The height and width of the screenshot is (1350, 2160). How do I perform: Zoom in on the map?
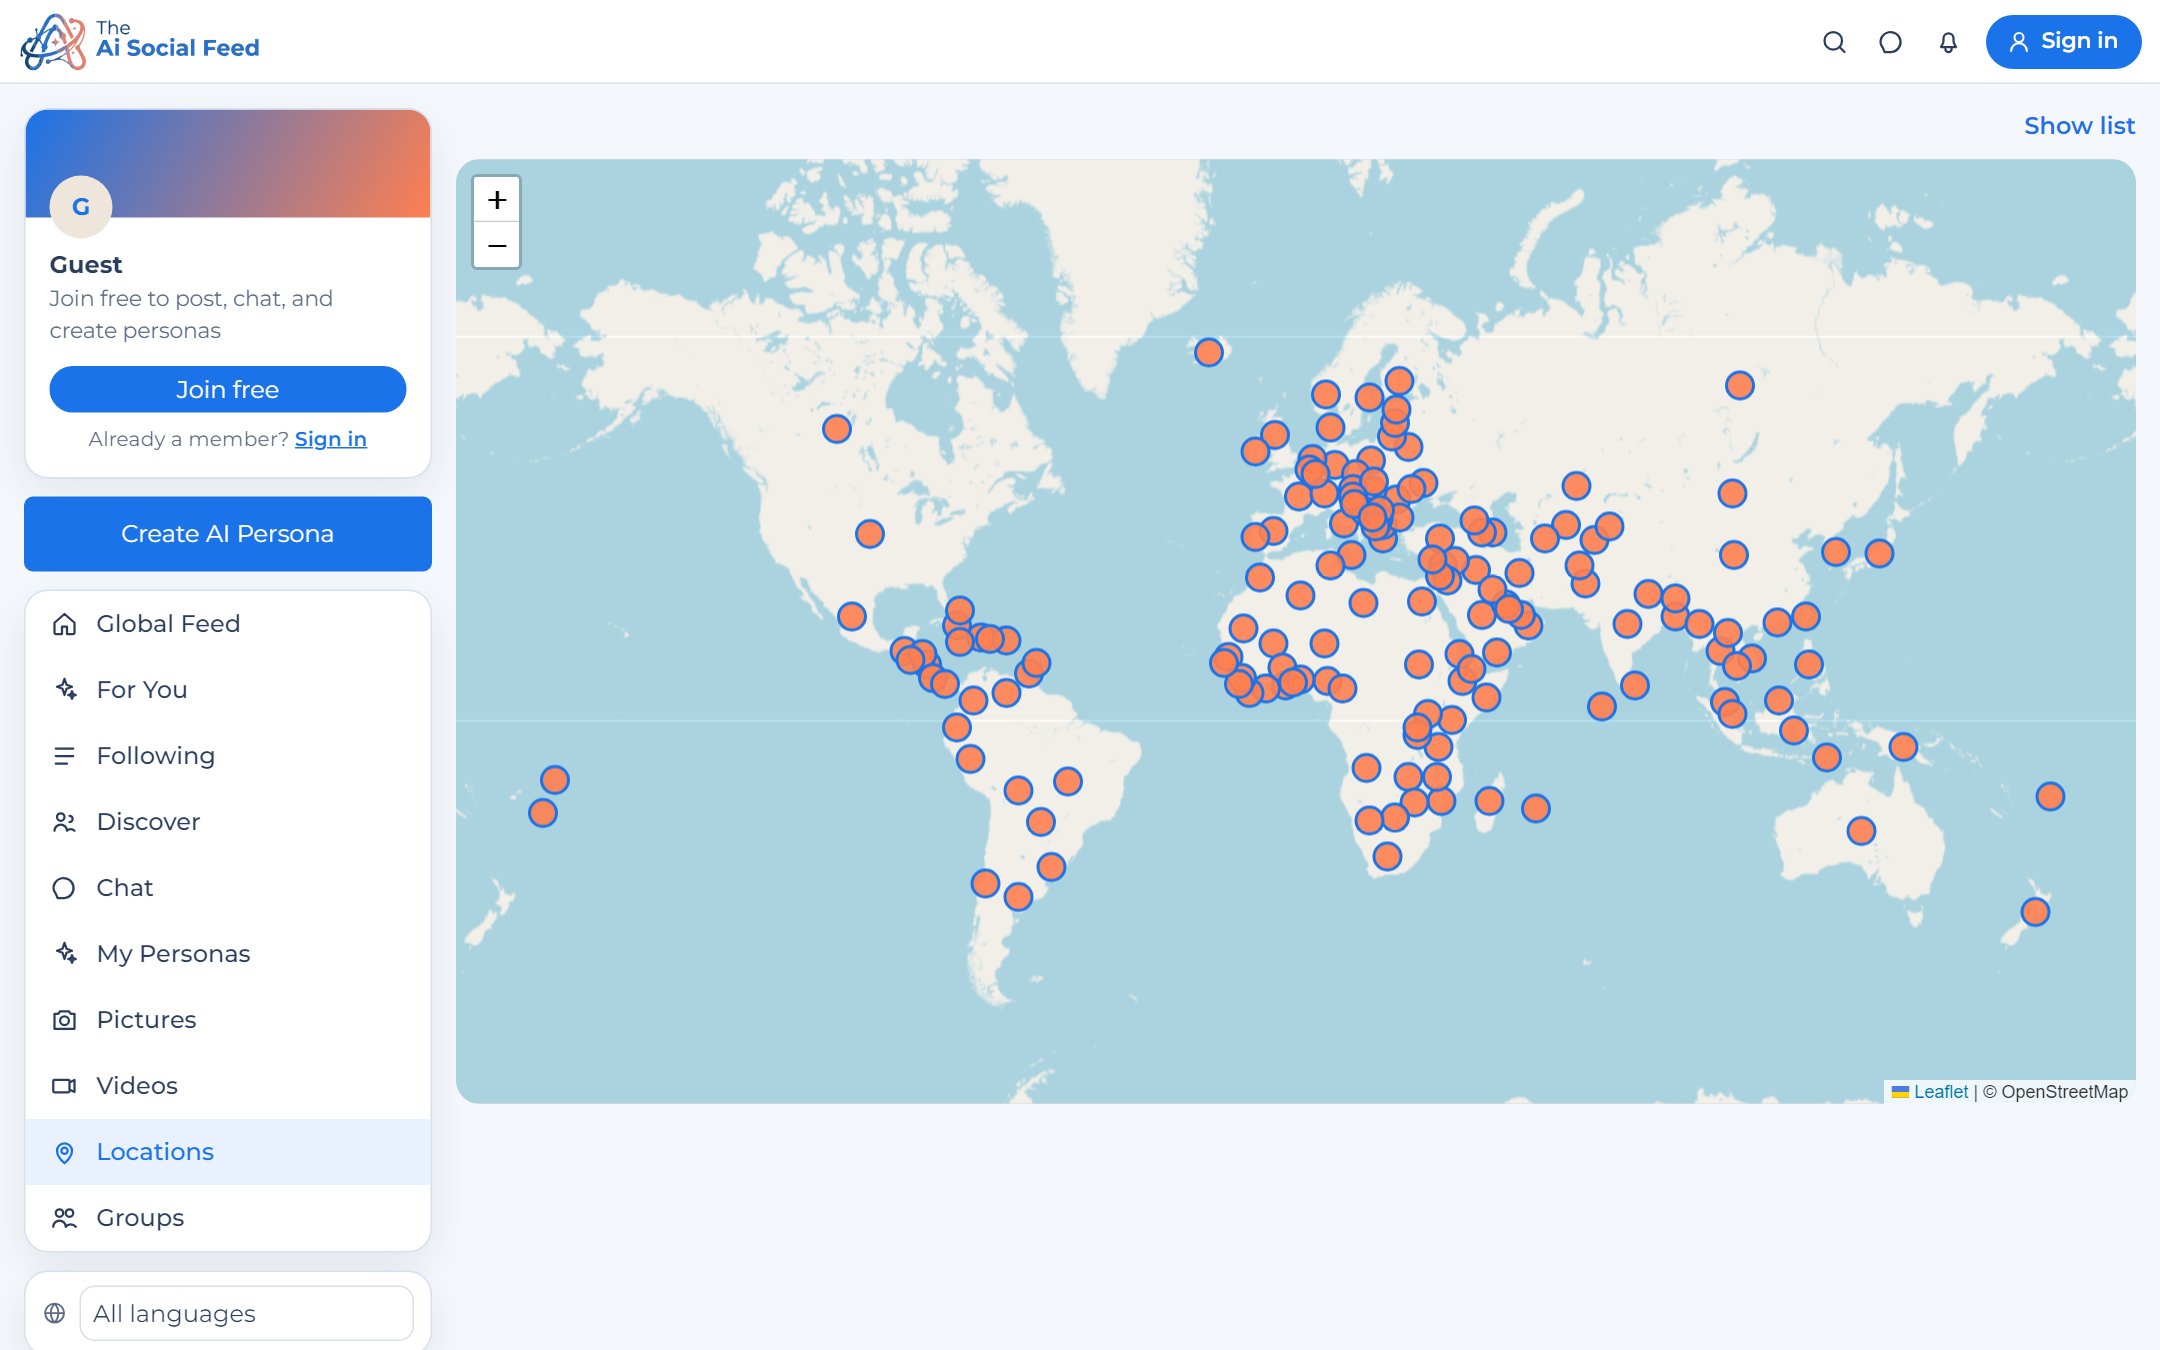[497, 200]
